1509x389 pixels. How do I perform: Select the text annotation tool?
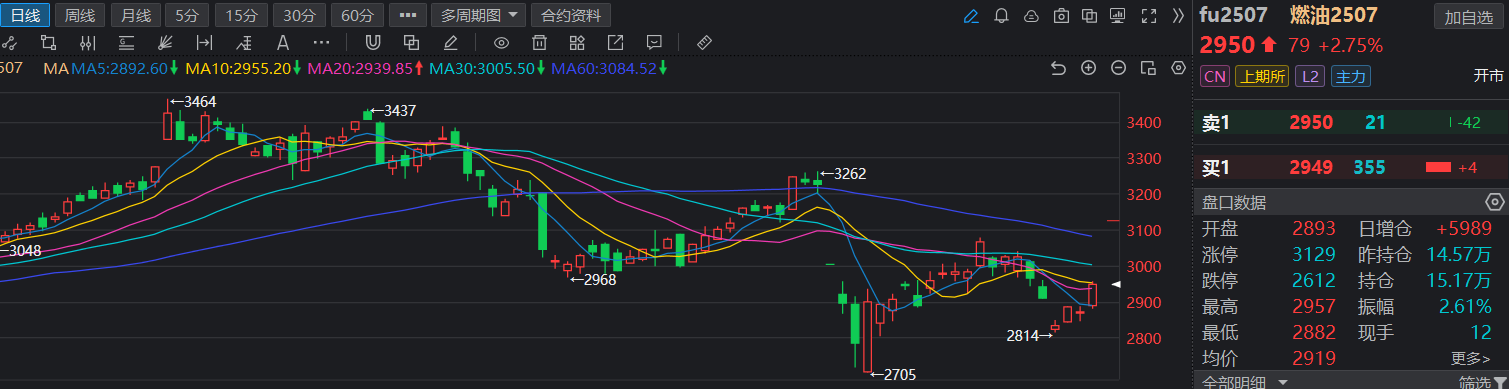(283, 42)
